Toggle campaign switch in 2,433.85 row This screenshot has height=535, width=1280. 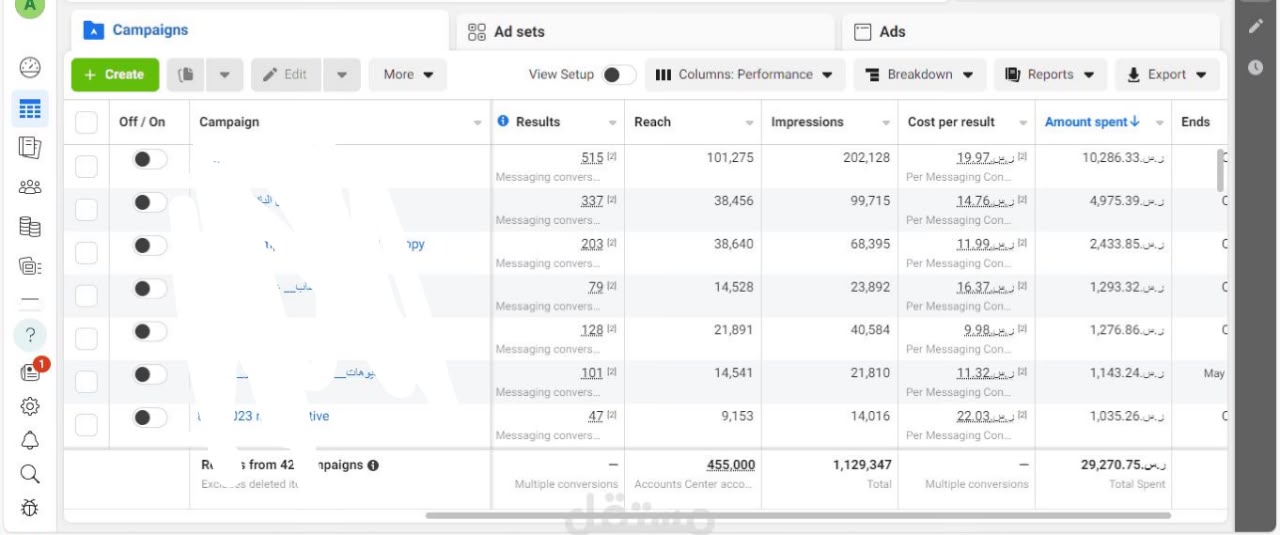coord(150,246)
